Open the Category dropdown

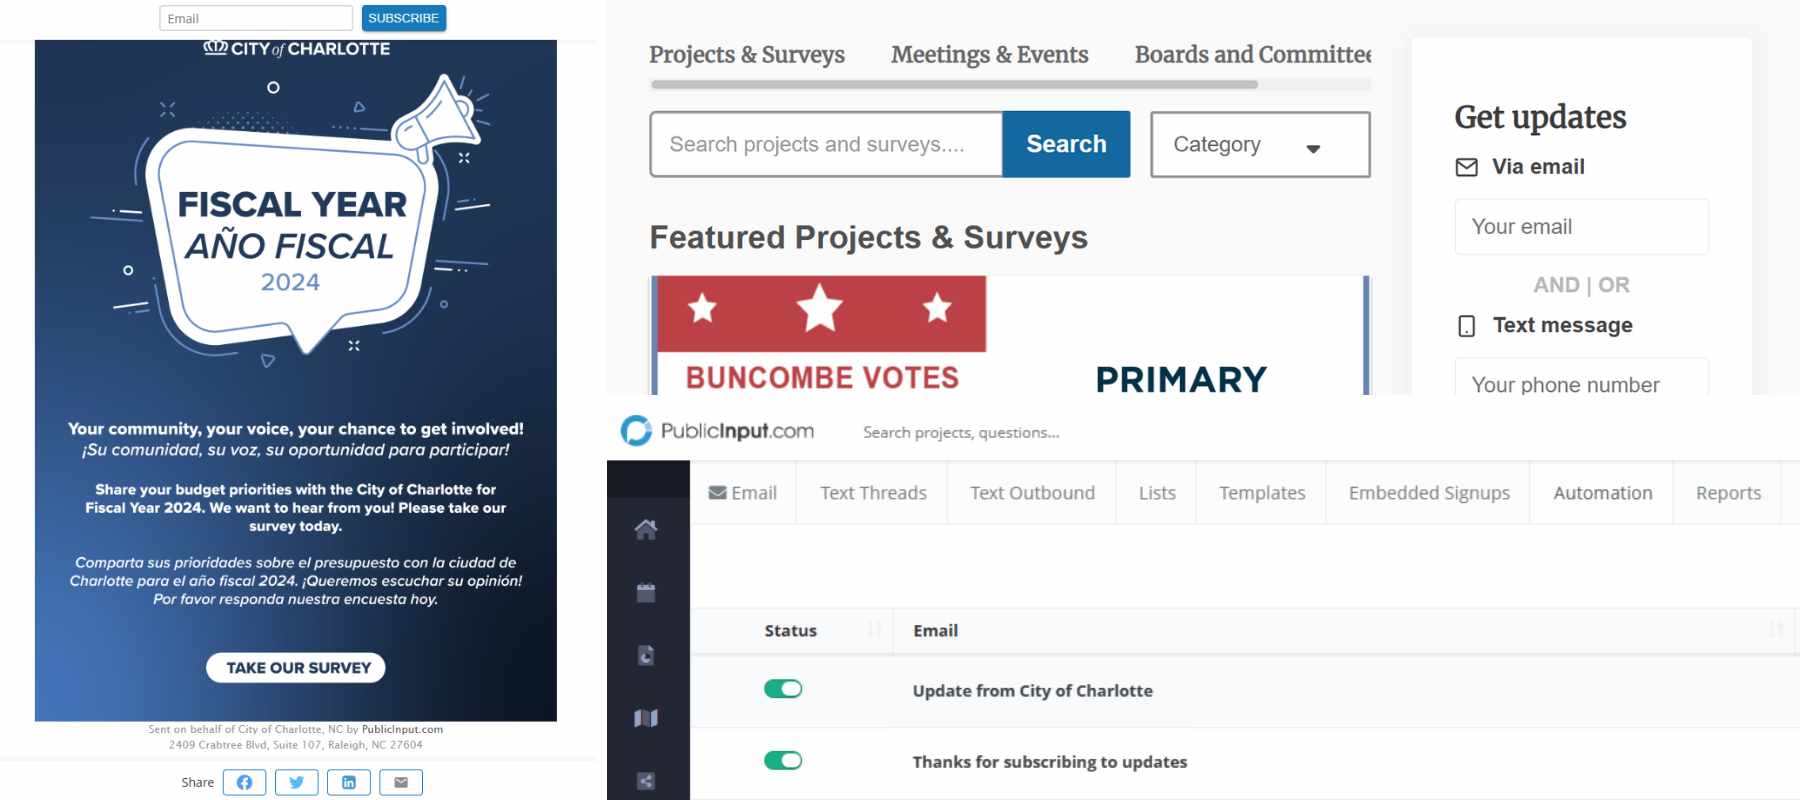(x=1260, y=145)
